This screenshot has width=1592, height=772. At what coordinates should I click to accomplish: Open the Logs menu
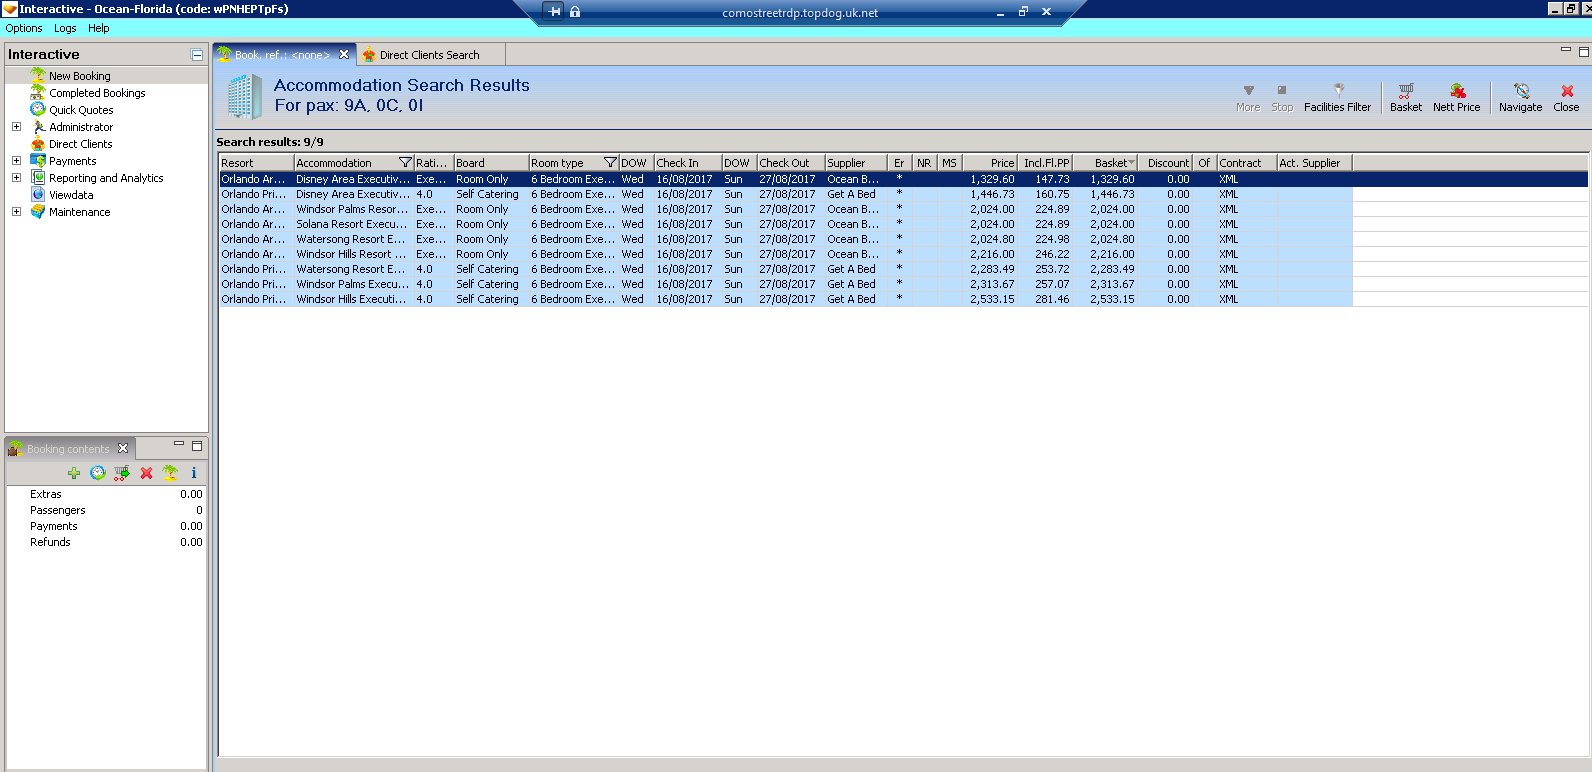65,28
